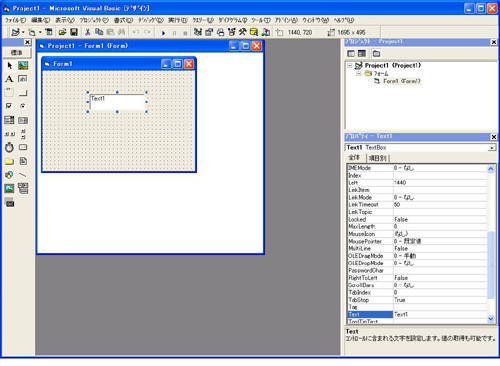
Task: Click the 標準 toolbox tab button
Action: click(17, 52)
